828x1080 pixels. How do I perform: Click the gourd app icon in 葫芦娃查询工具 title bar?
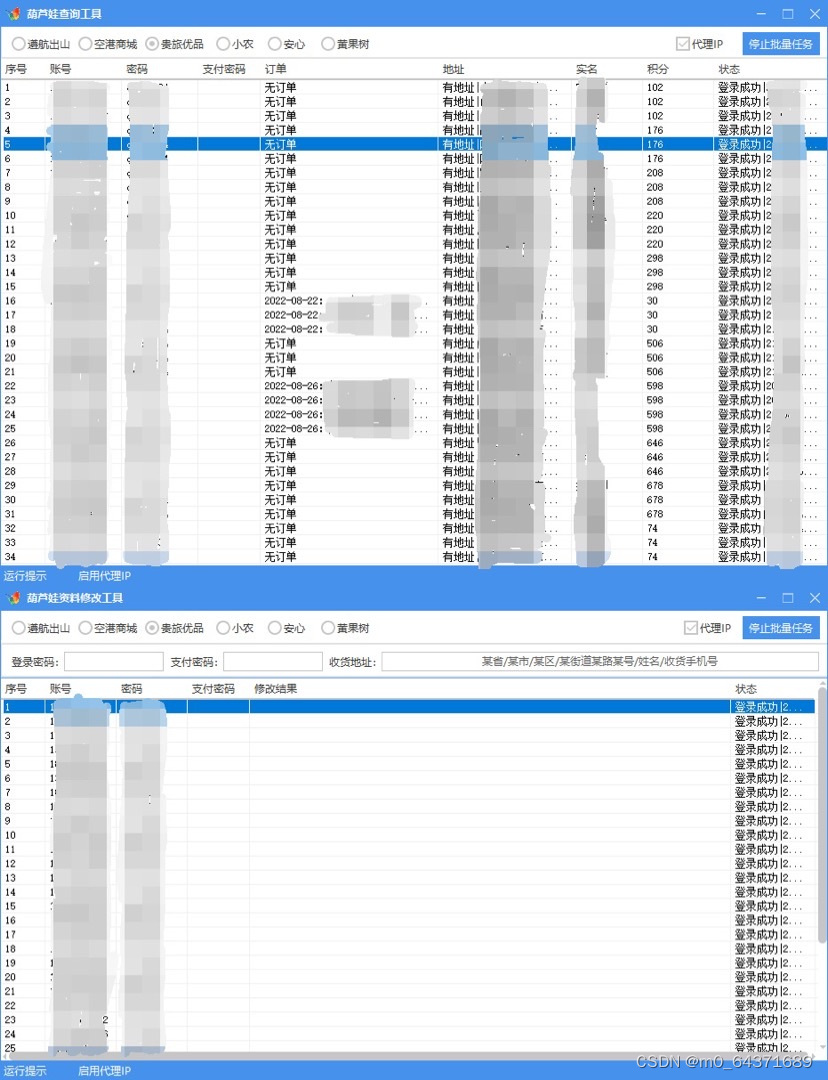point(12,13)
